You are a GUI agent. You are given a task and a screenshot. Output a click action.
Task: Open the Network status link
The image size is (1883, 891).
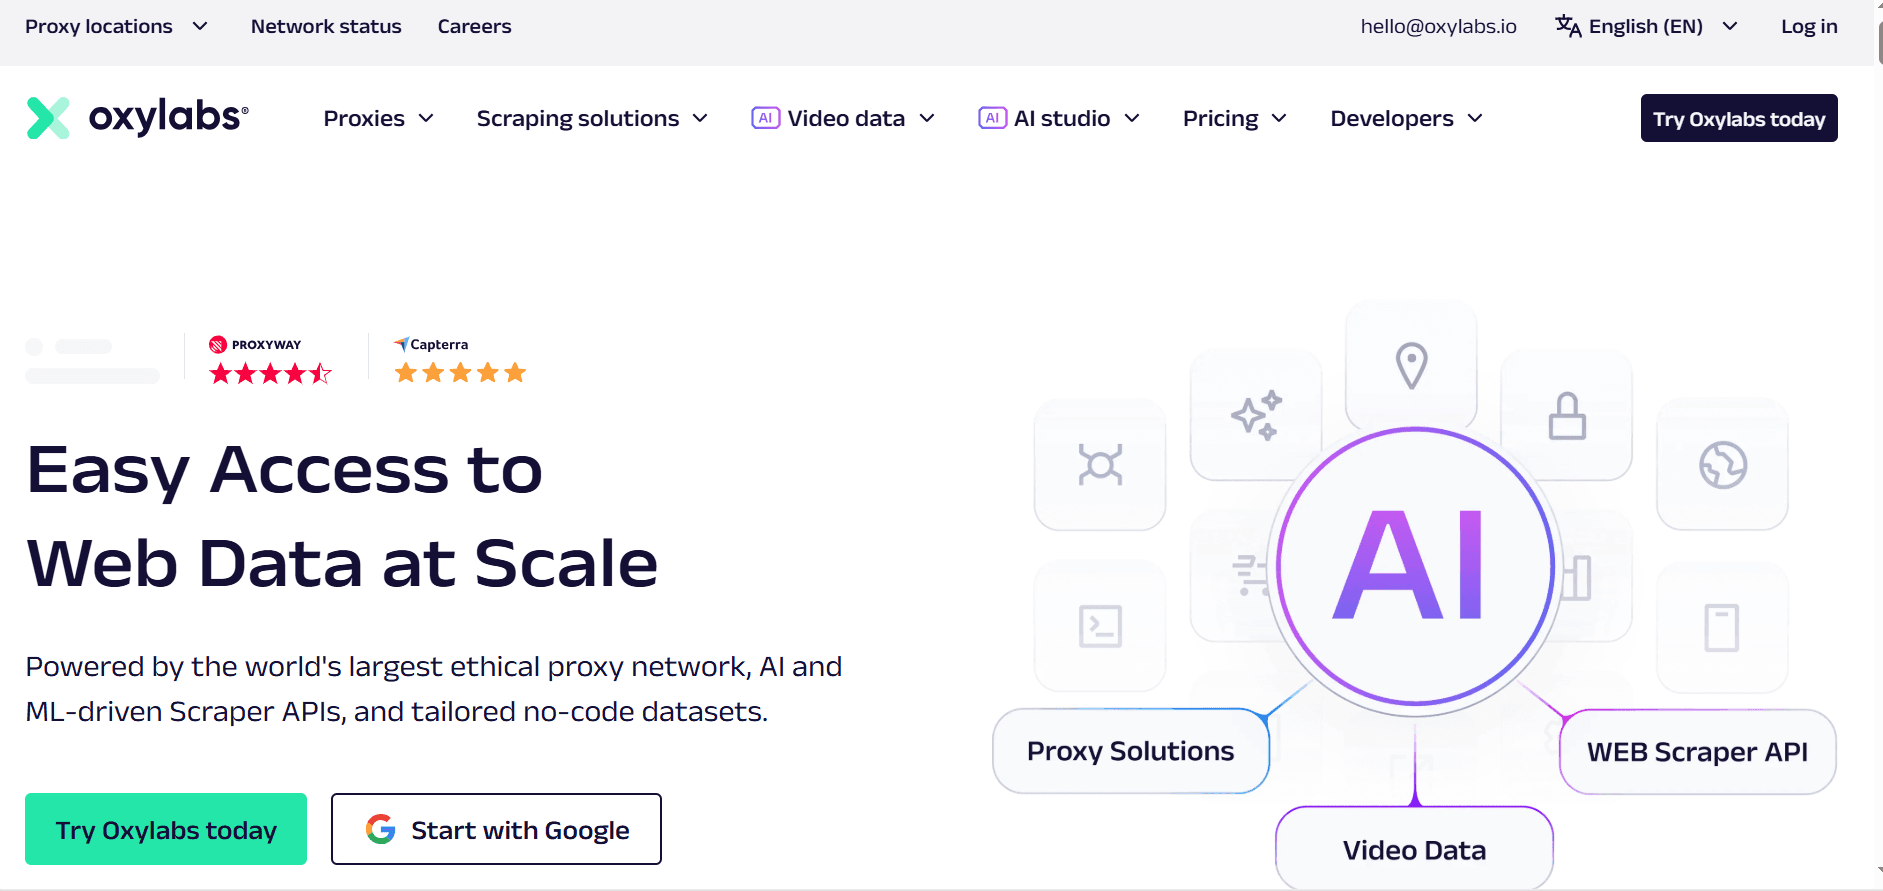tap(326, 26)
